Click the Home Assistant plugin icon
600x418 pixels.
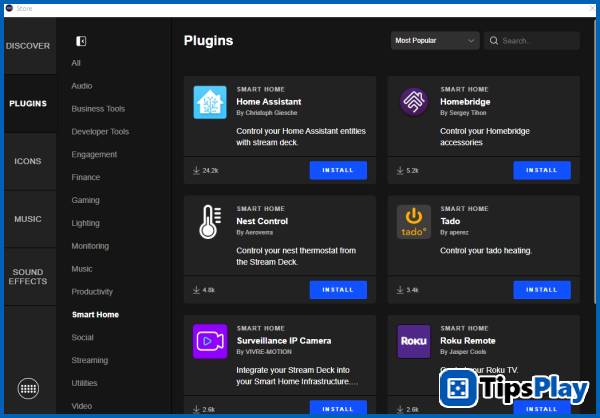click(210, 102)
